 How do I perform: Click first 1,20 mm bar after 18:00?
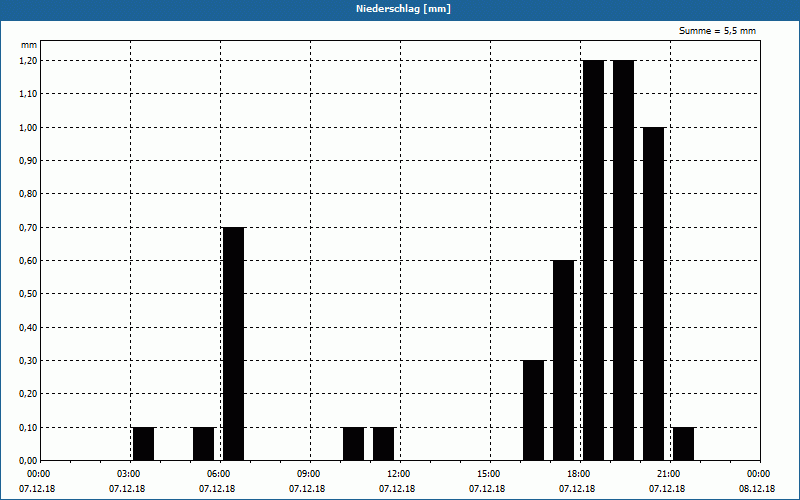[593, 260]
